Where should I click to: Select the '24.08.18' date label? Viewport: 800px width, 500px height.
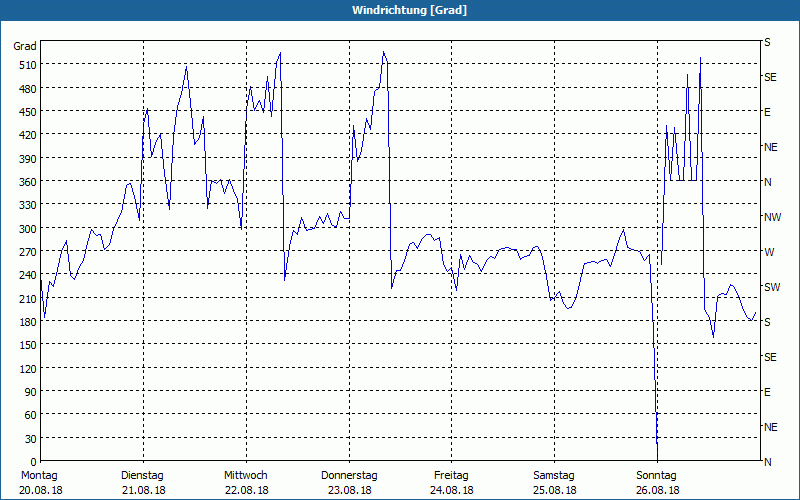[x=452, y=490]
